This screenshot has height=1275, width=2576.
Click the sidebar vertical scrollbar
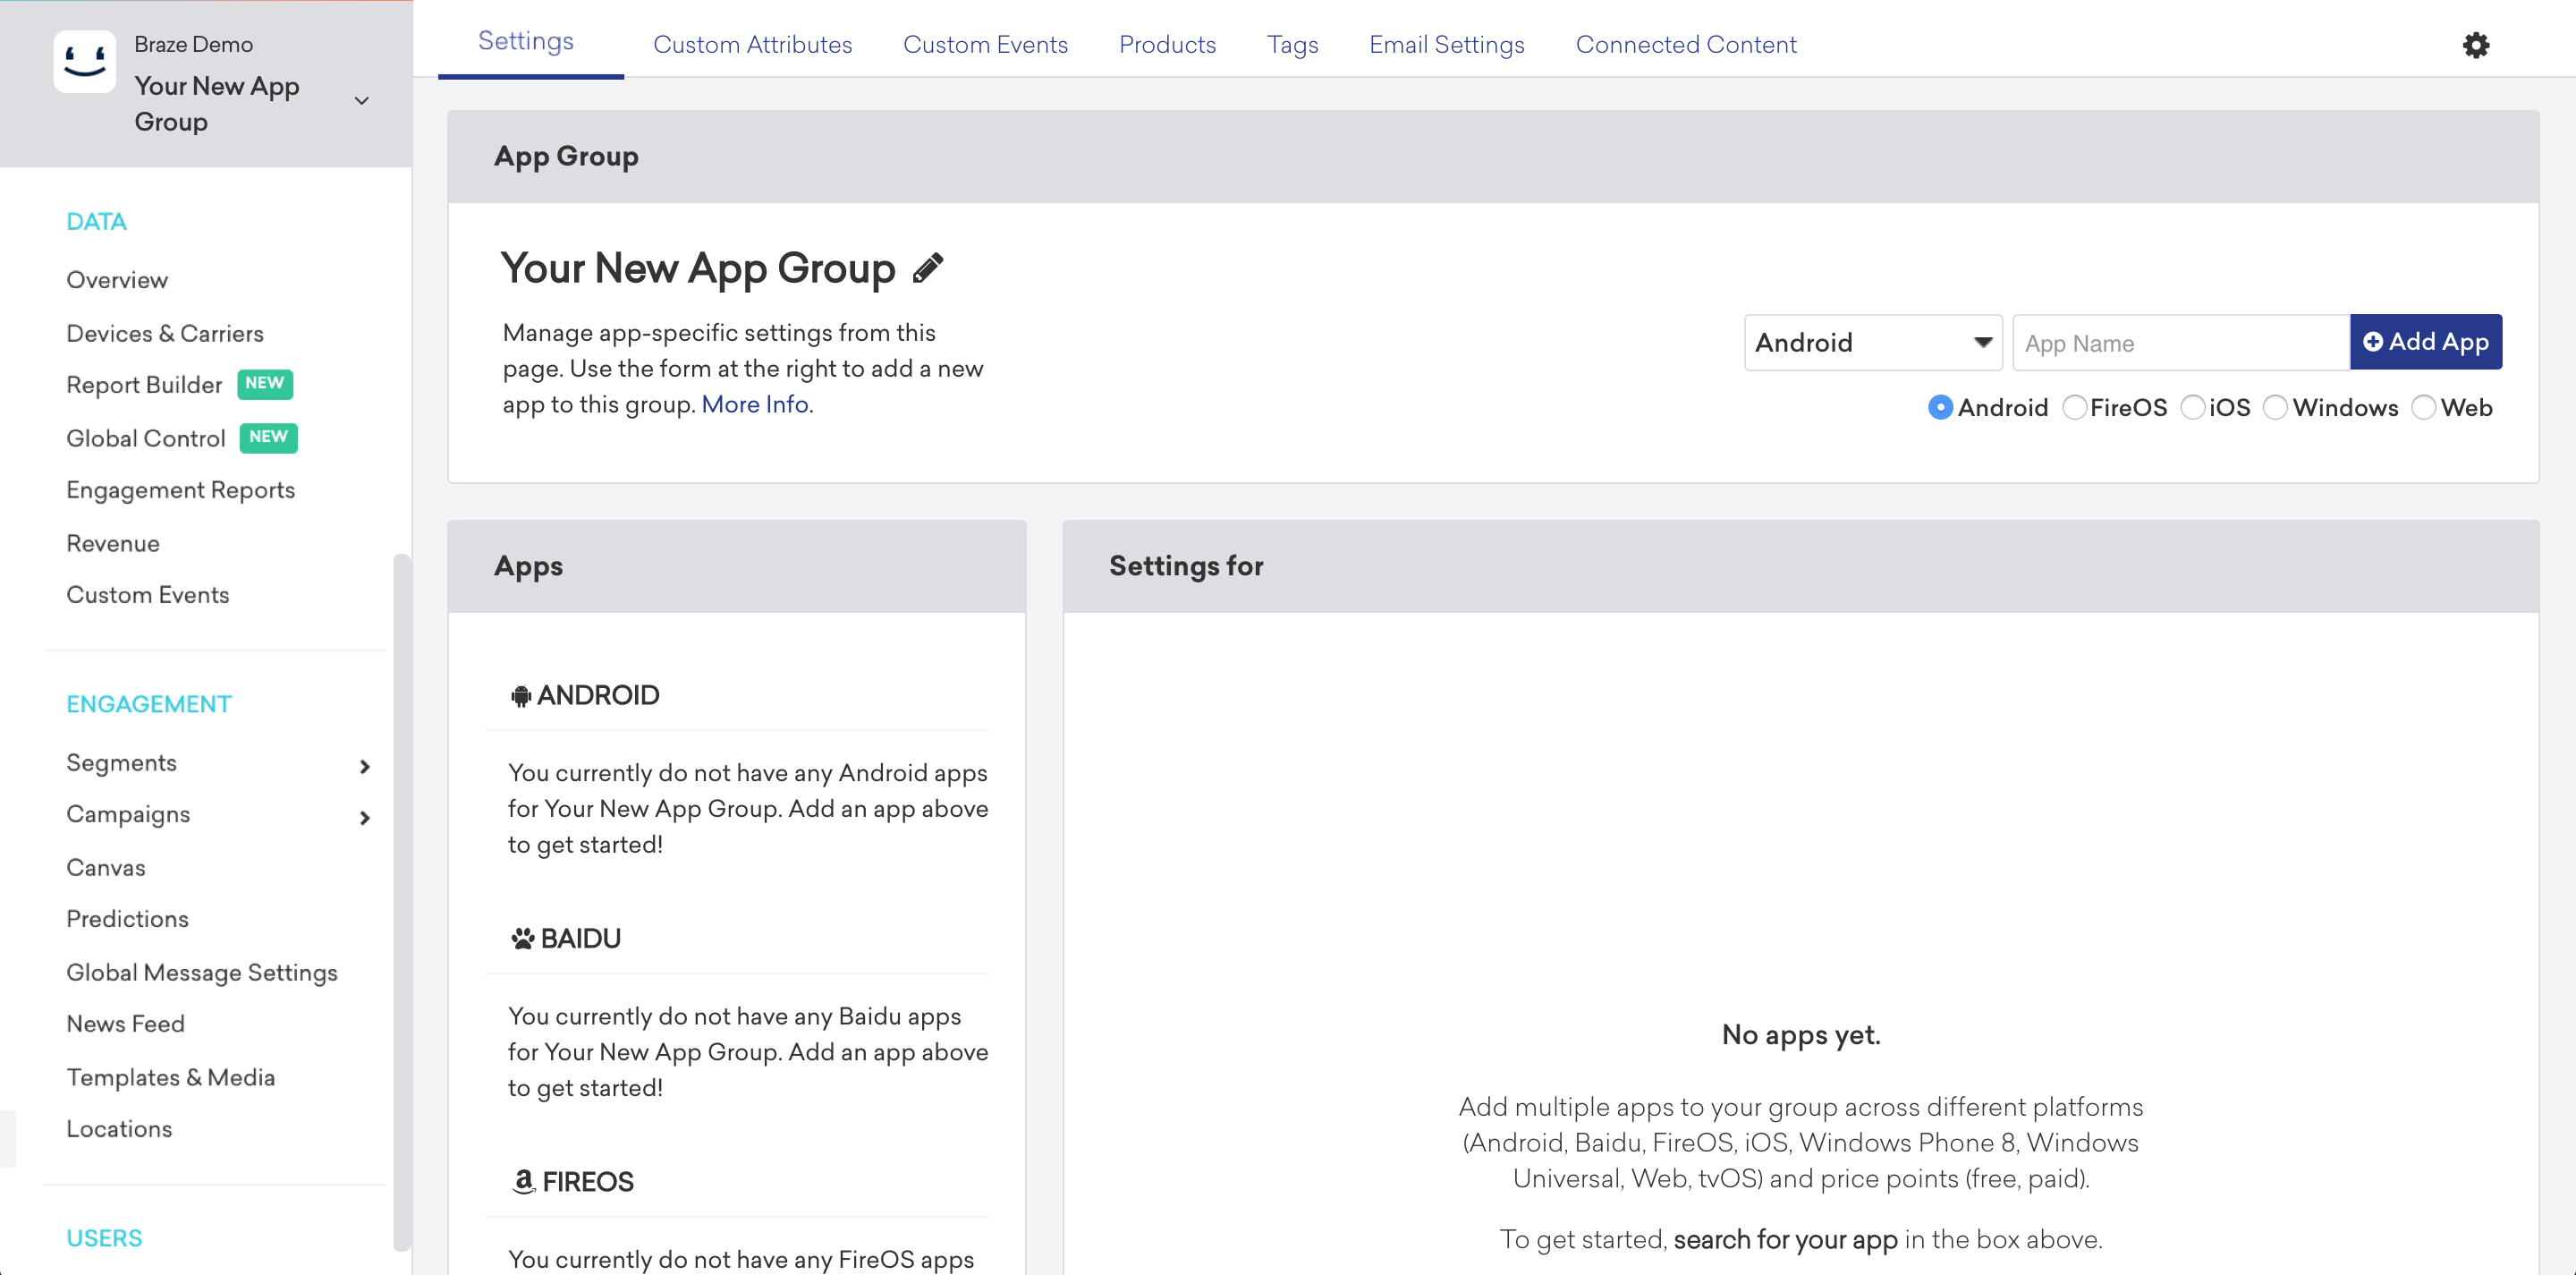click(x=401, y=900)
